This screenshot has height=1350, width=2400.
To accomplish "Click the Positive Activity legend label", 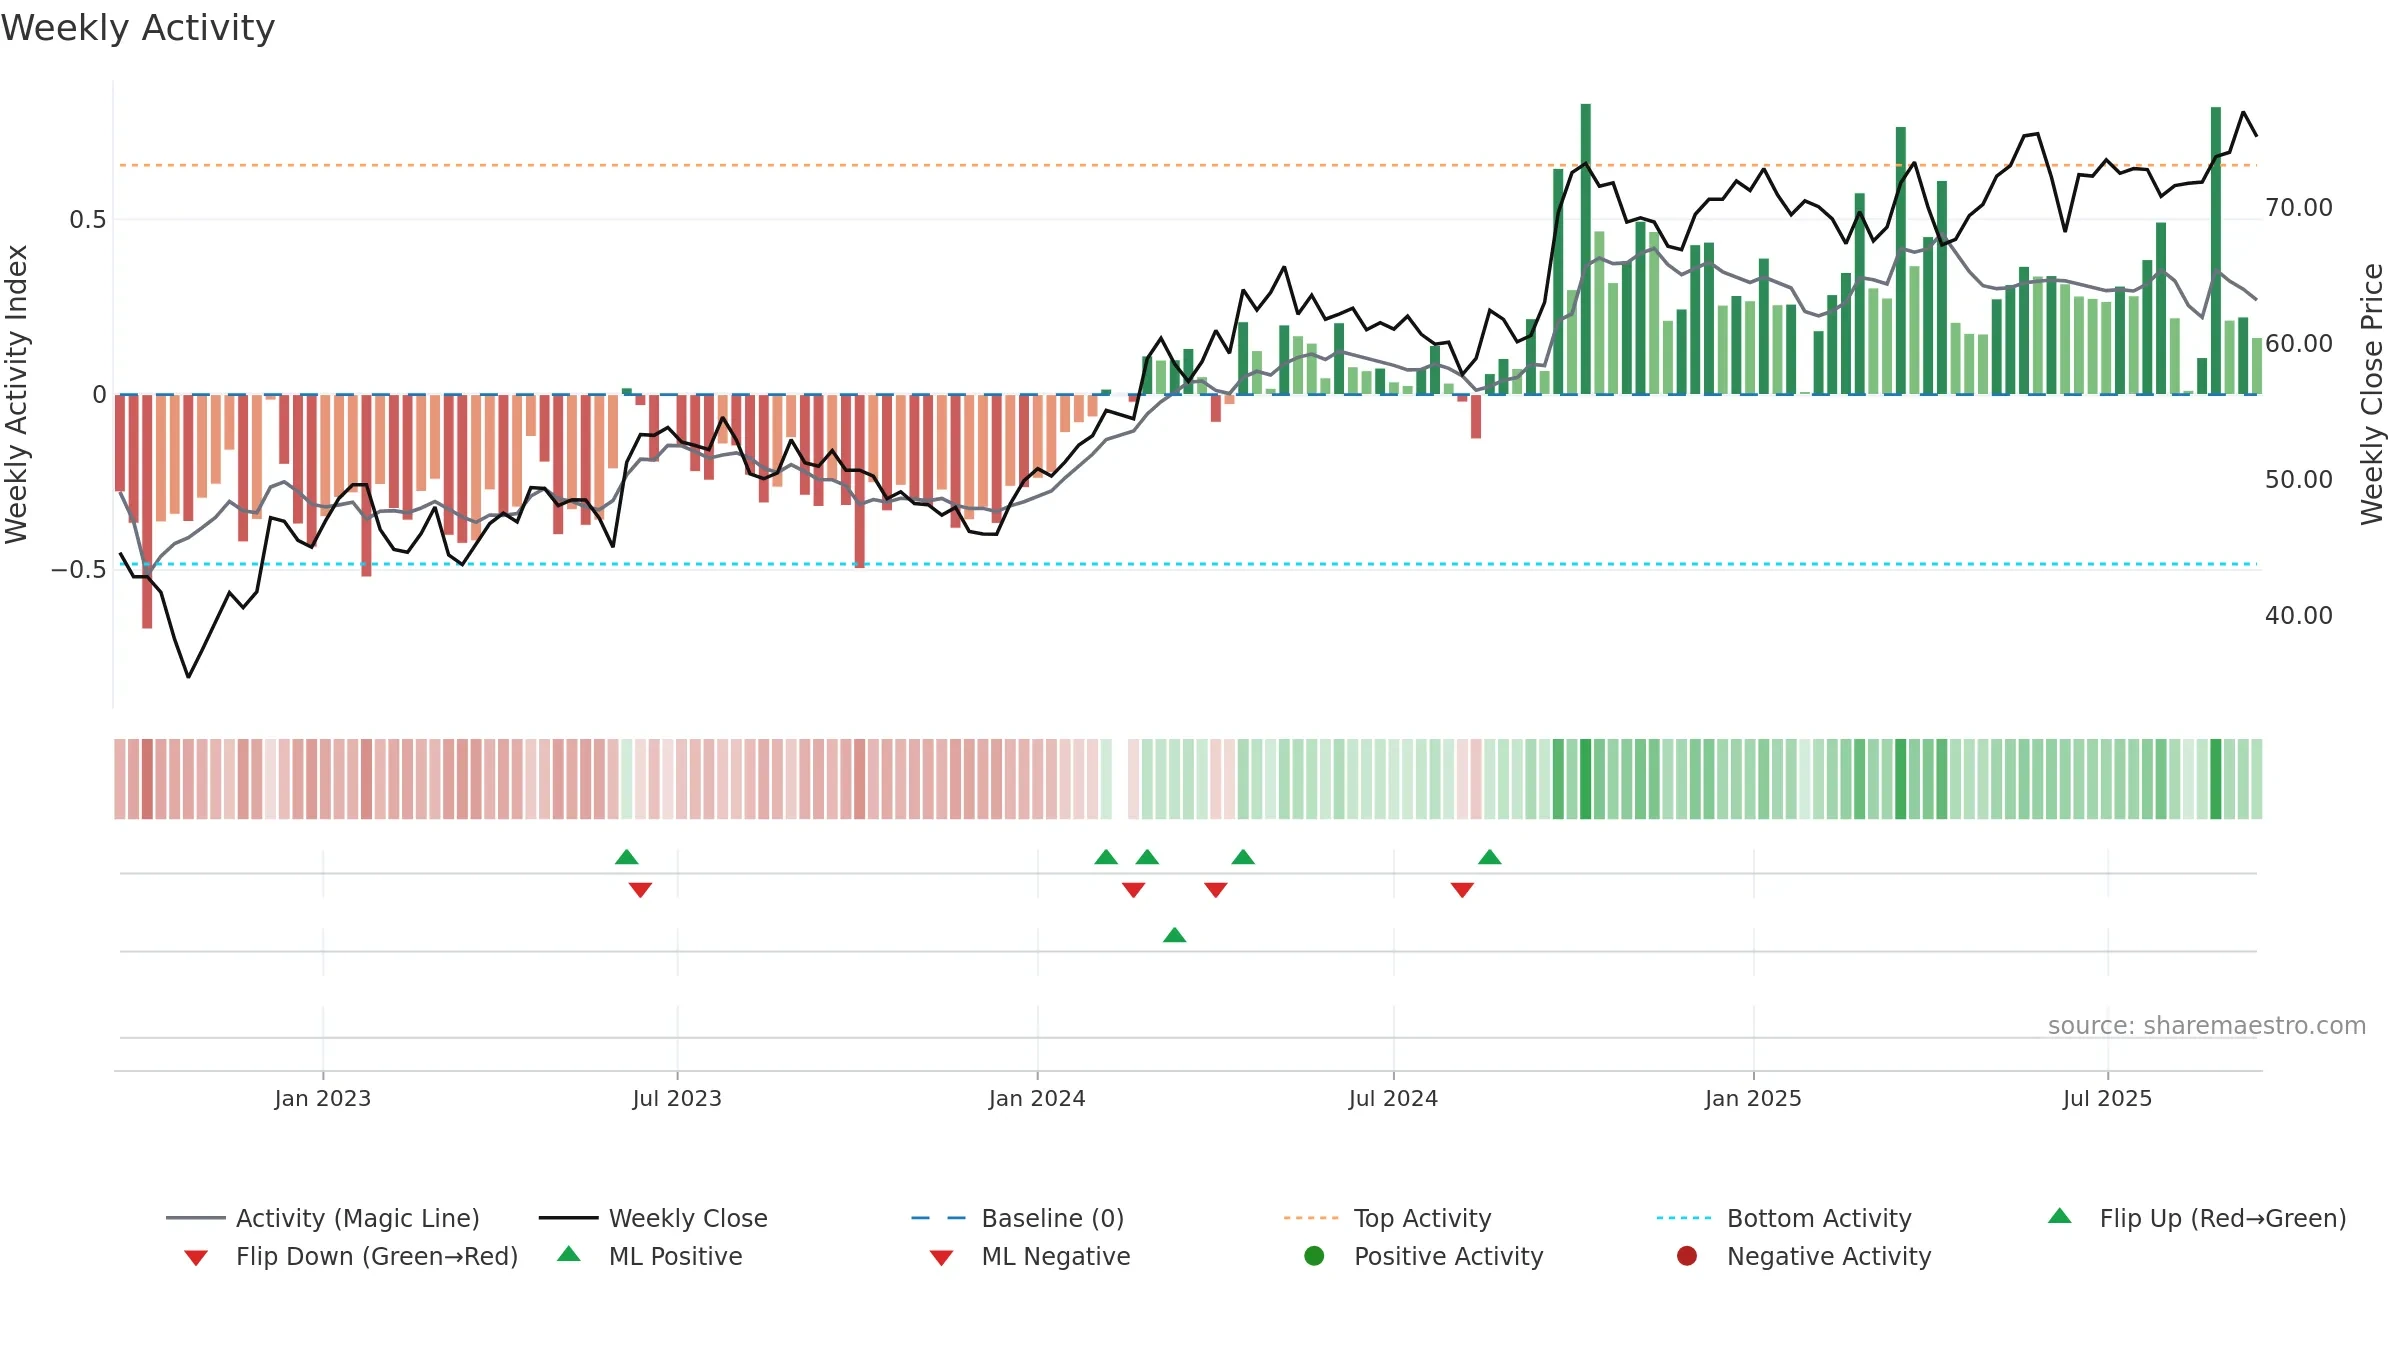I will 1449,1256.
